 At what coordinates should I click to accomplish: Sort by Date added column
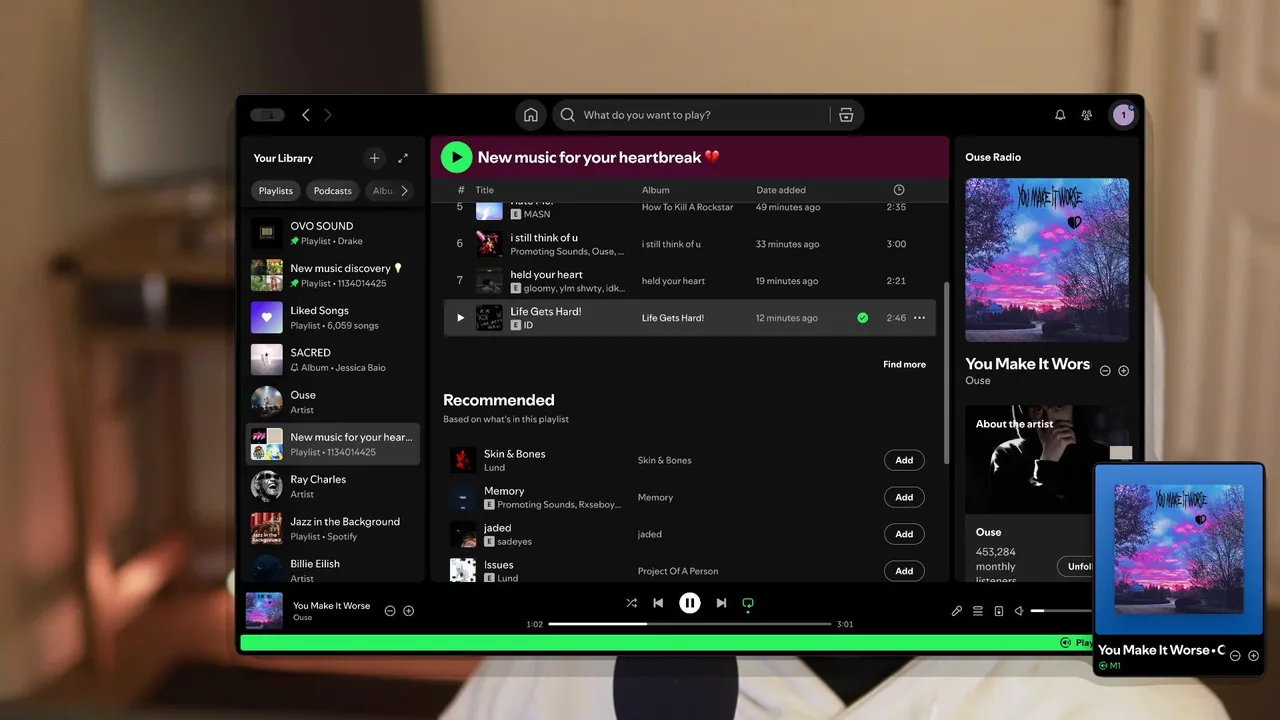781,190
